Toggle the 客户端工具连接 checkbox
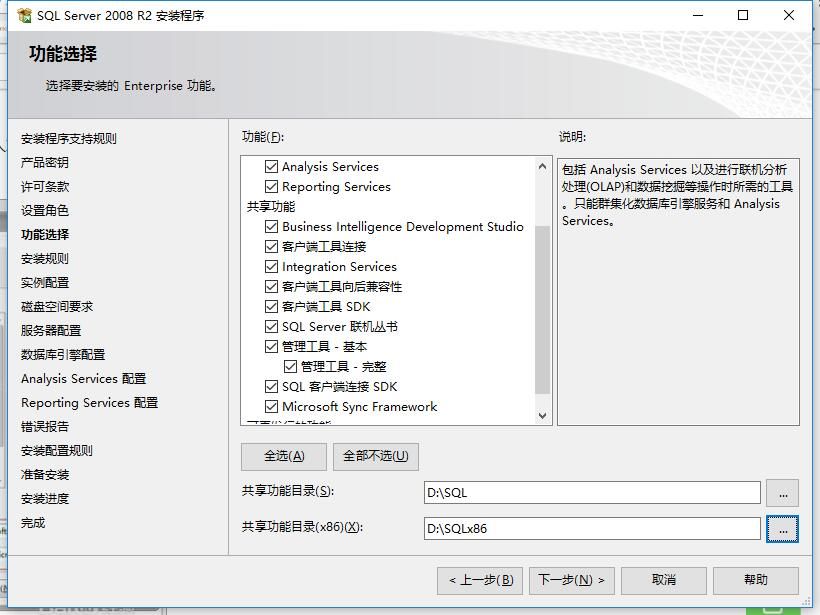820x615 pixels. point(271,246)
